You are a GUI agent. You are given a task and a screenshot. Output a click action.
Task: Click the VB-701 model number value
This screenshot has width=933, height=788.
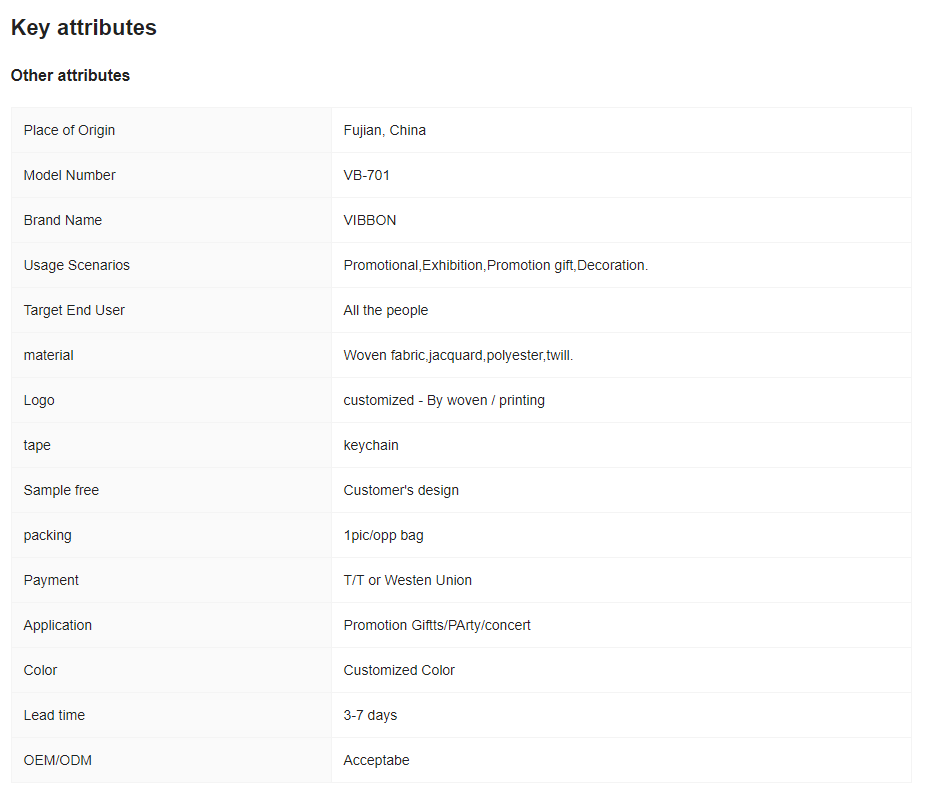click(x=366, y=175)
